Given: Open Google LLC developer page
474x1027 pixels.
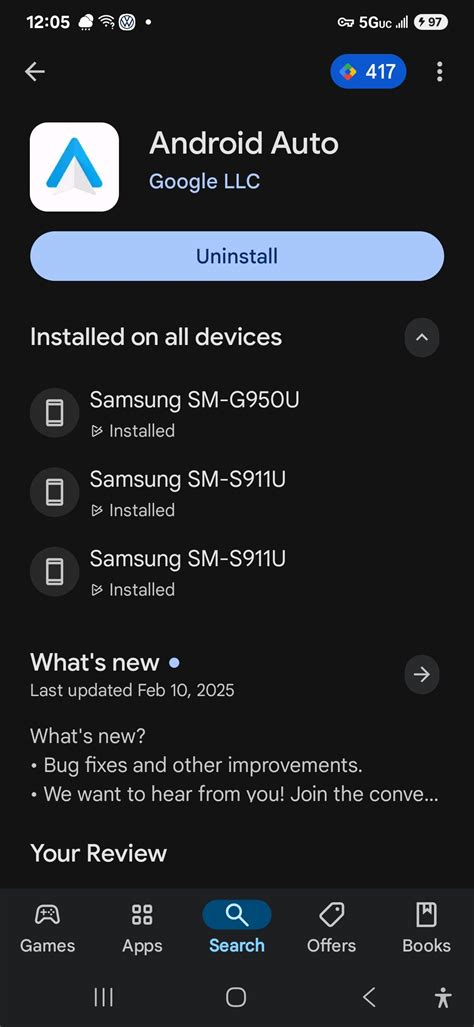Looking at the screenshot, I should point(204,181).
